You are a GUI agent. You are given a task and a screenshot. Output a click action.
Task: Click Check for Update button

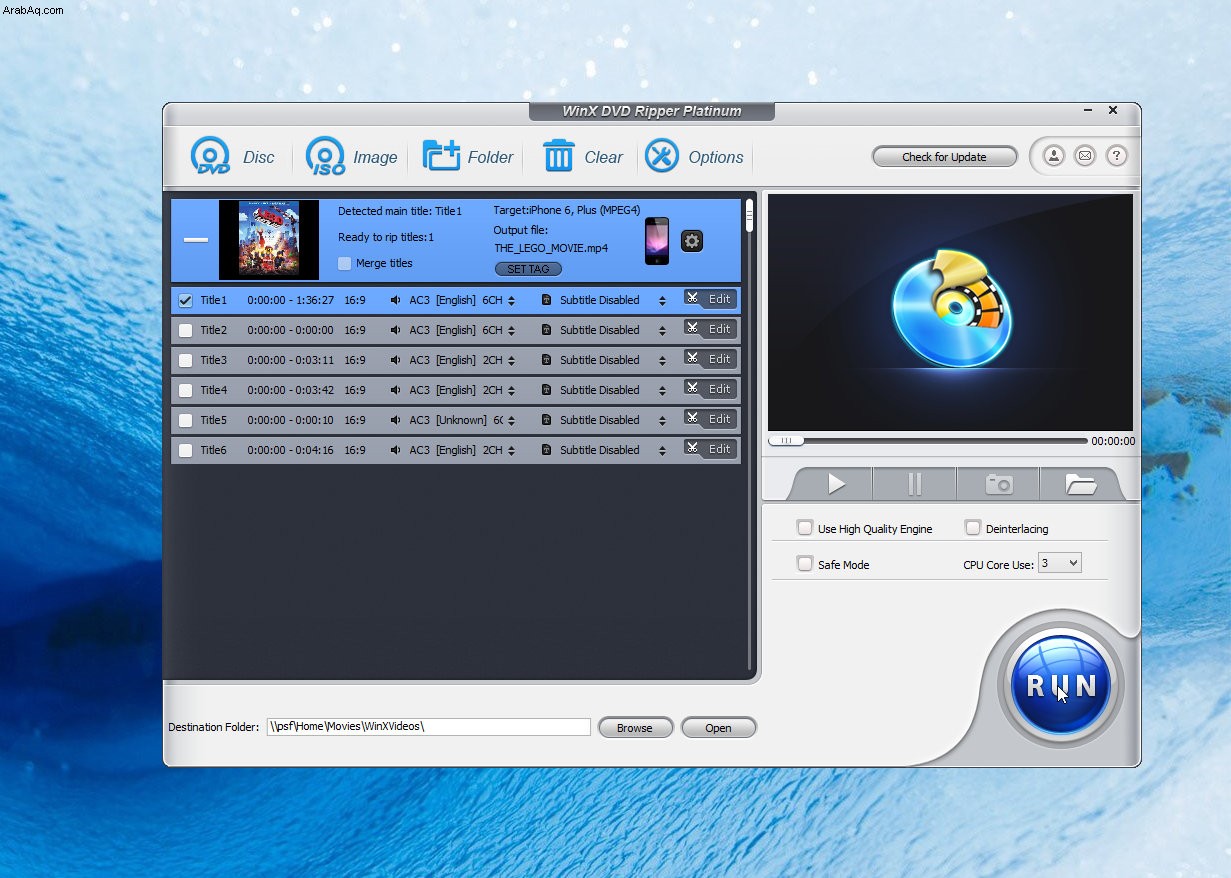pyautogui.click(x=944, y=157)
